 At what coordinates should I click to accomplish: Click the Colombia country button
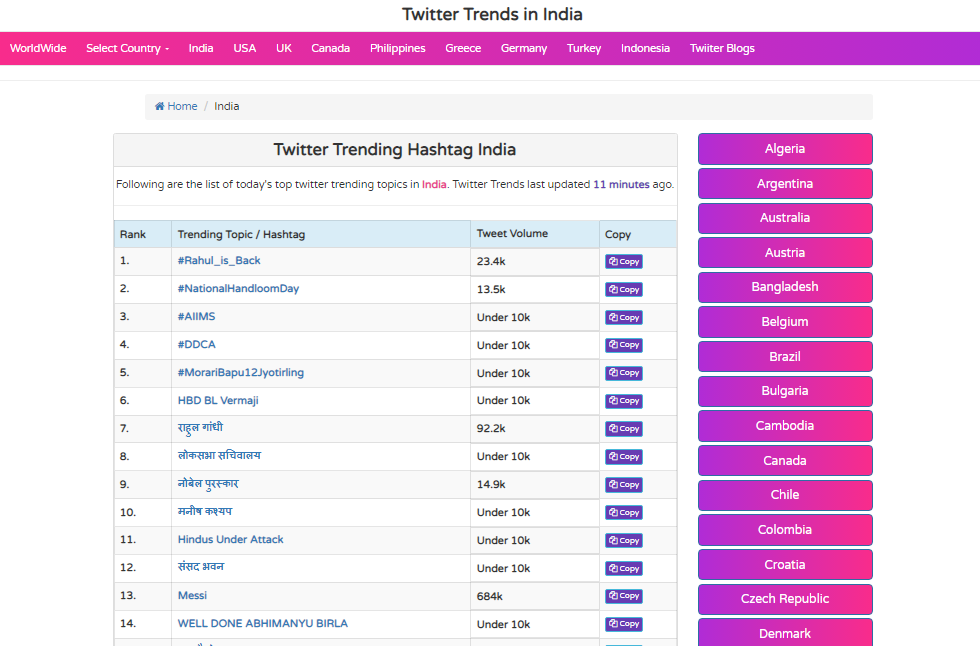[x=785, y=530]
